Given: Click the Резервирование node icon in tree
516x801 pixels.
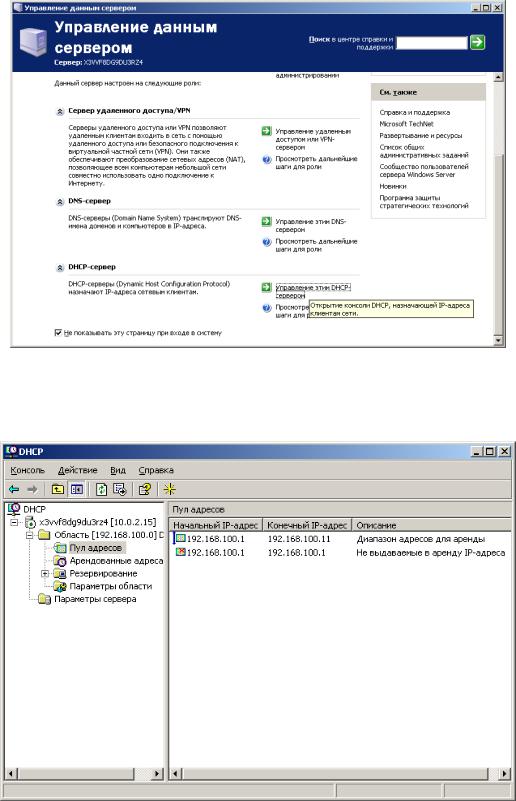Looking at the screenshot, I should coord(60,574).
